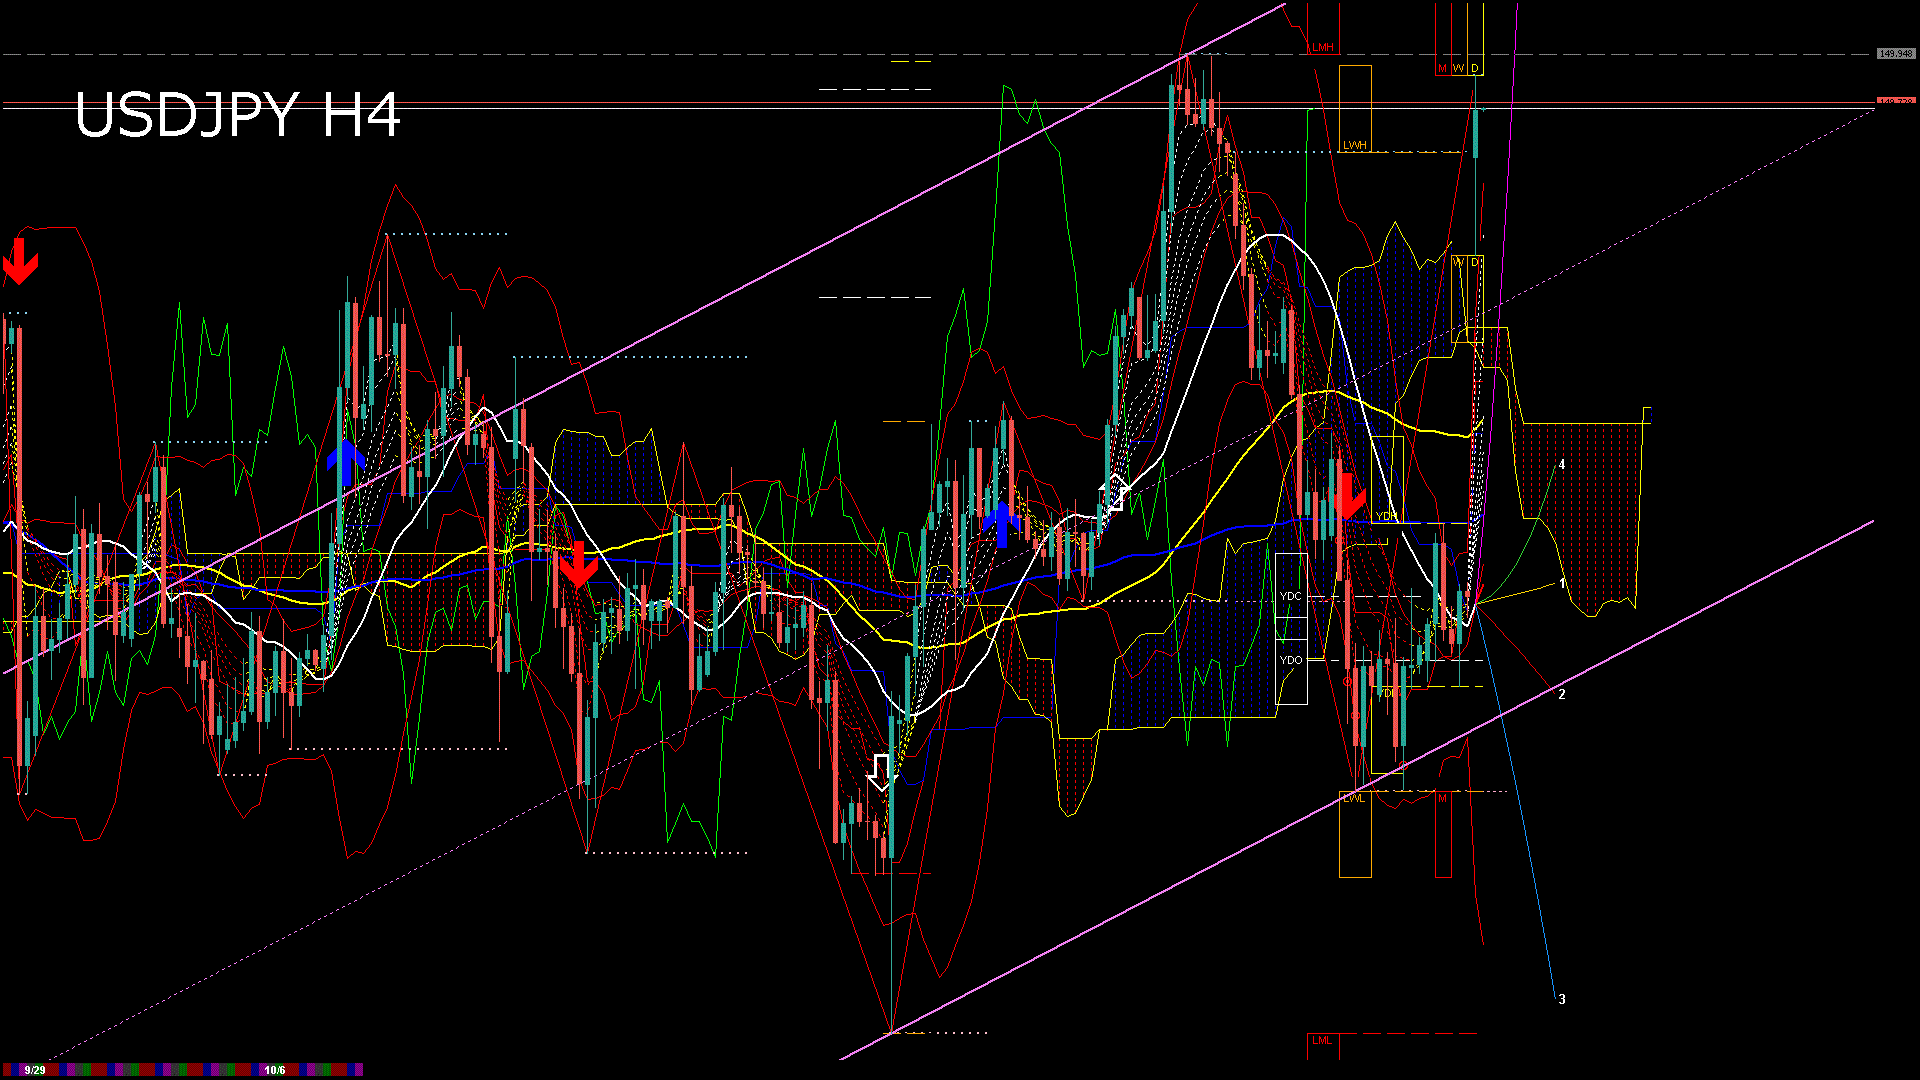Click the red M label at top
Viewport: 1920px width, 1080px height.
[x=1442, y=68]
